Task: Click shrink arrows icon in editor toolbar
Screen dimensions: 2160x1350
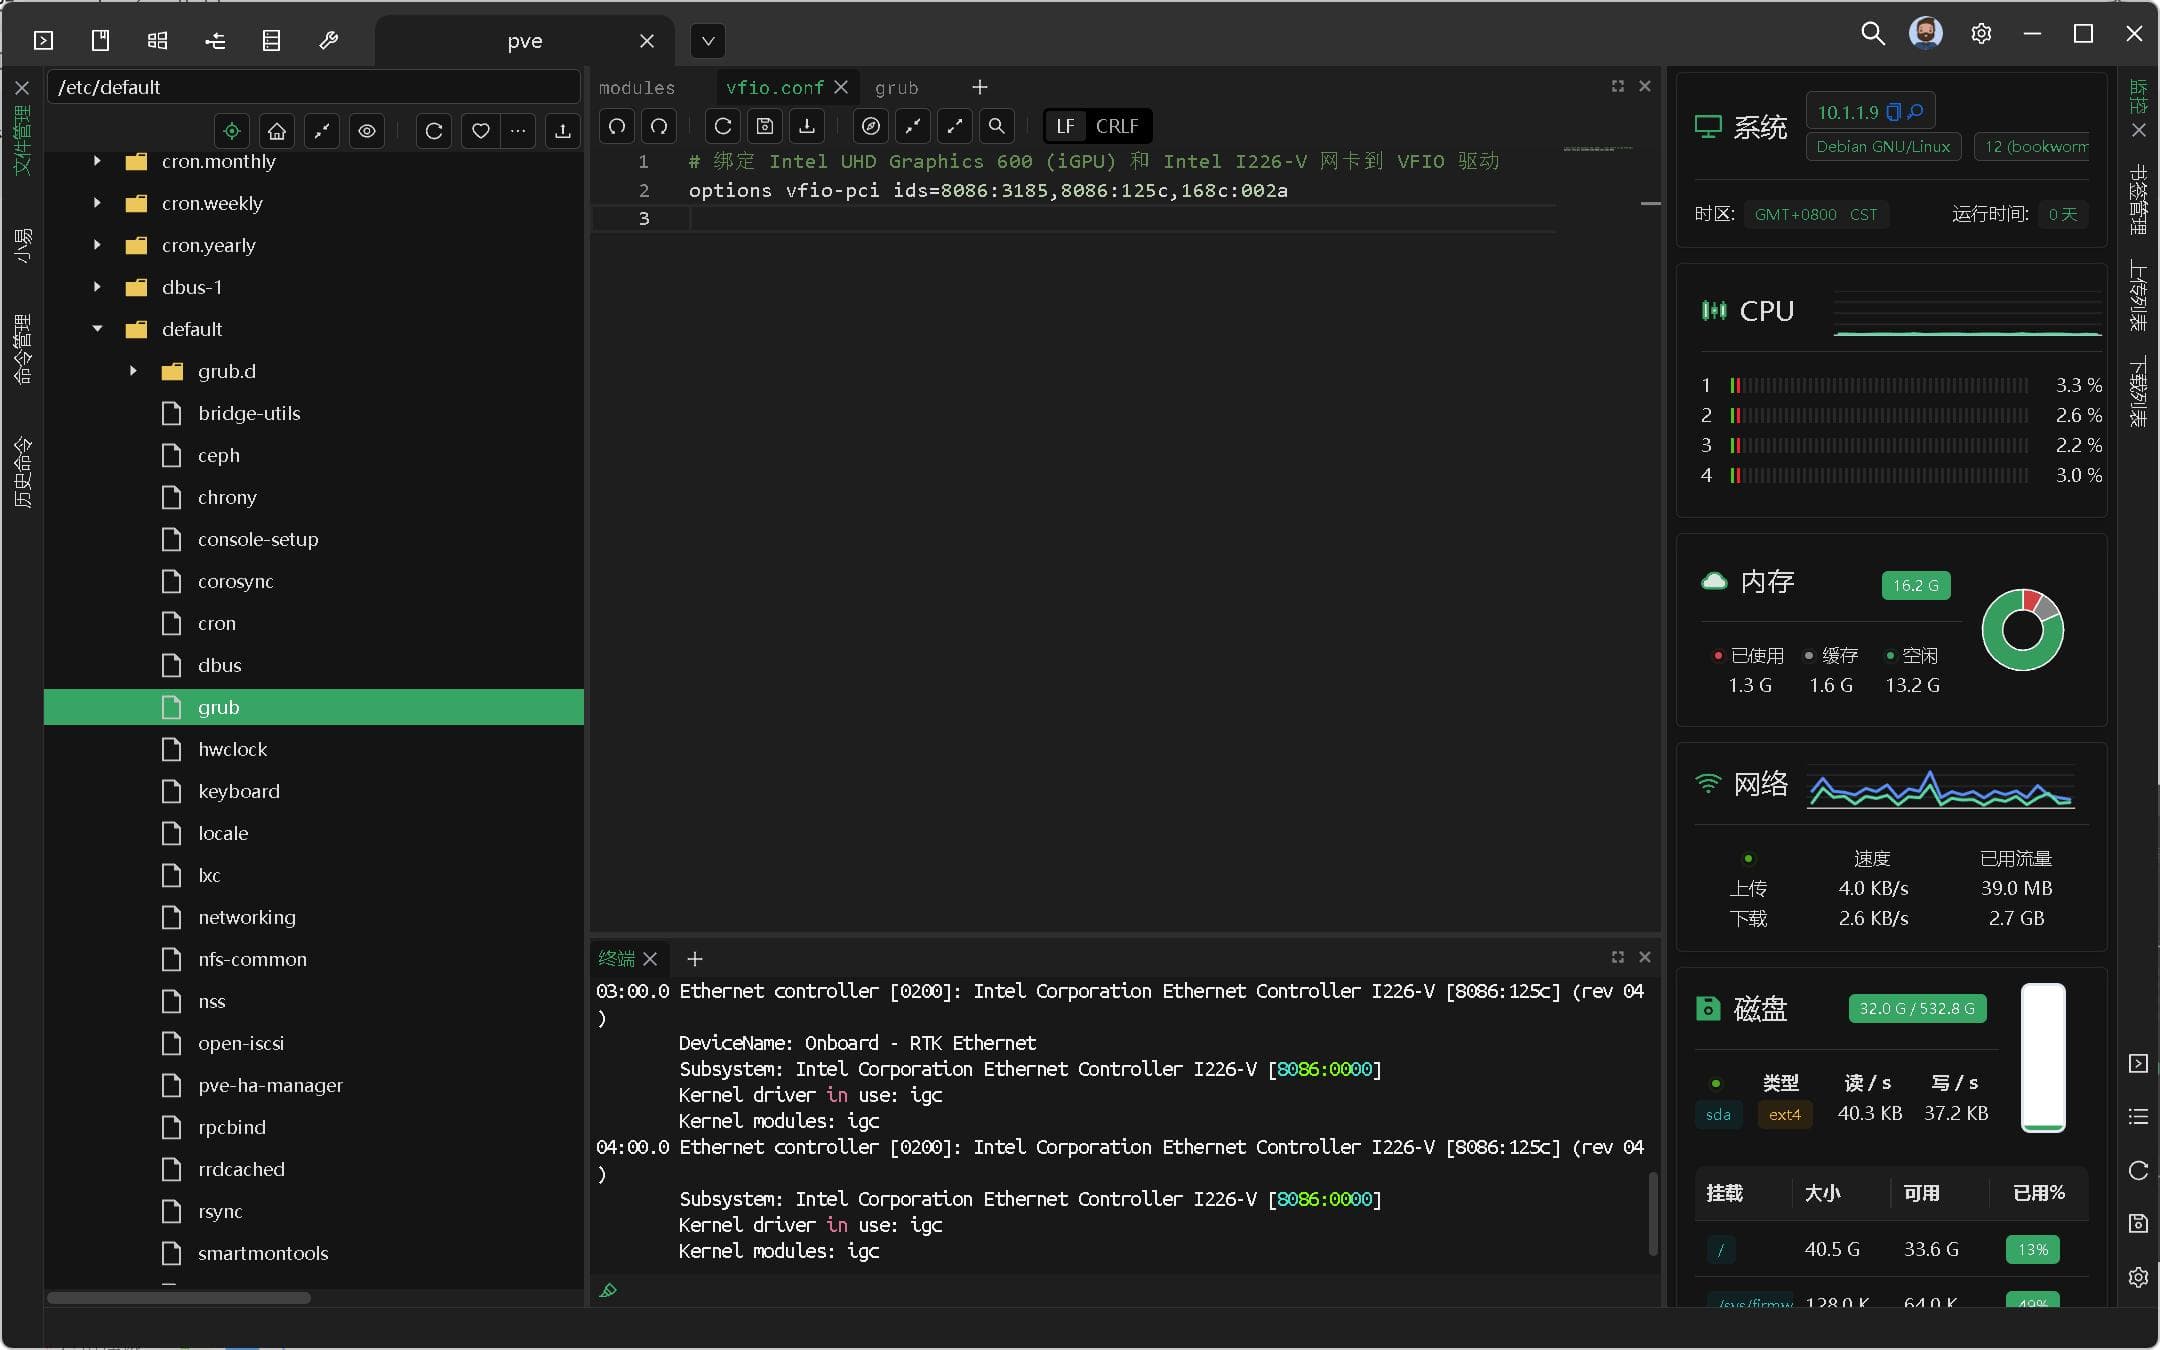Action: (913, 126)
